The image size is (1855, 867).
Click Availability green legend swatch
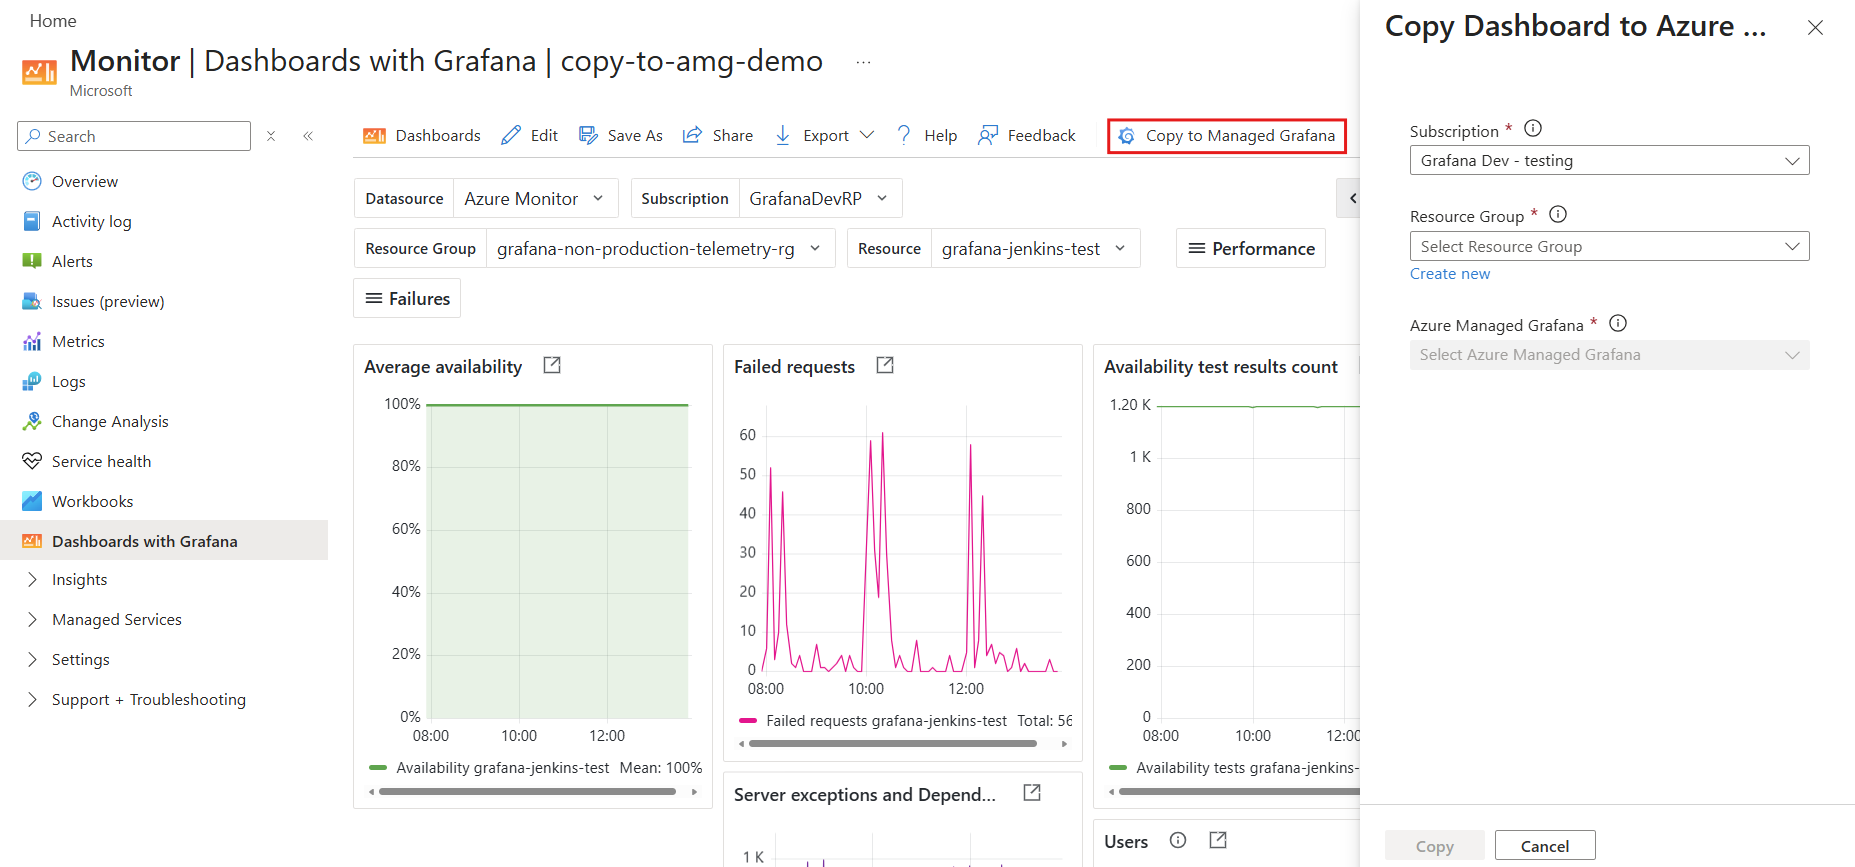378,767
